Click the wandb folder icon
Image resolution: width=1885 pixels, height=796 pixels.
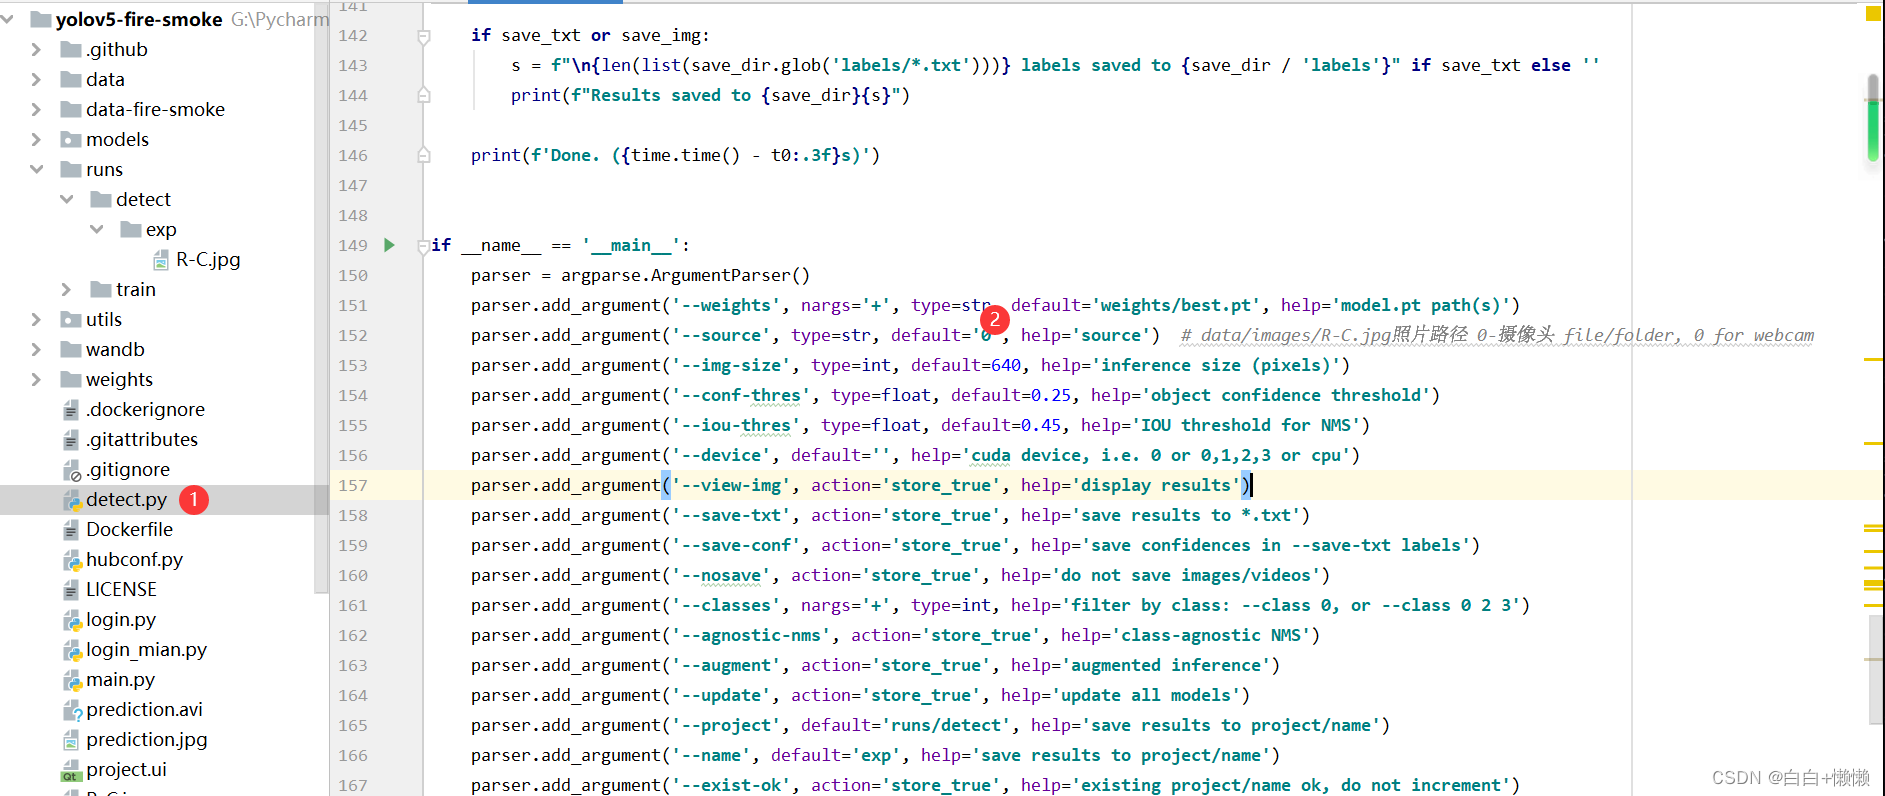pos(71,349)
